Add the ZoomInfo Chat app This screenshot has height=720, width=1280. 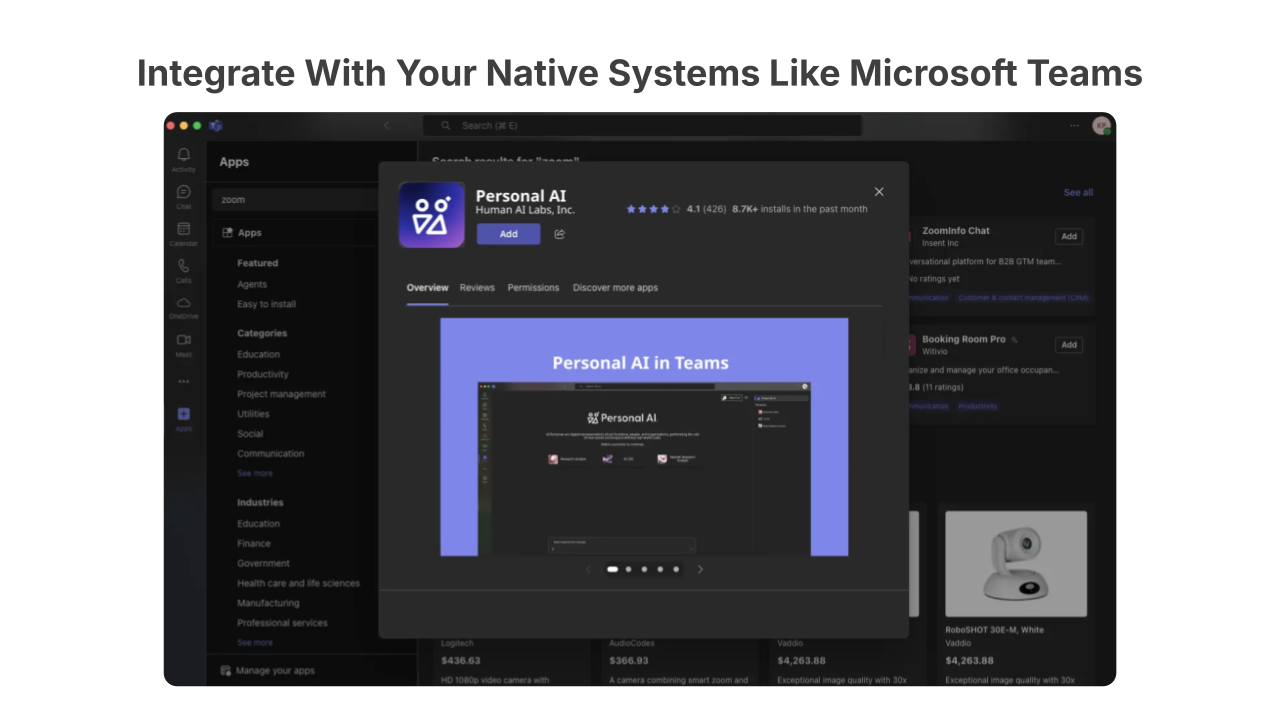click(1069, 236)
